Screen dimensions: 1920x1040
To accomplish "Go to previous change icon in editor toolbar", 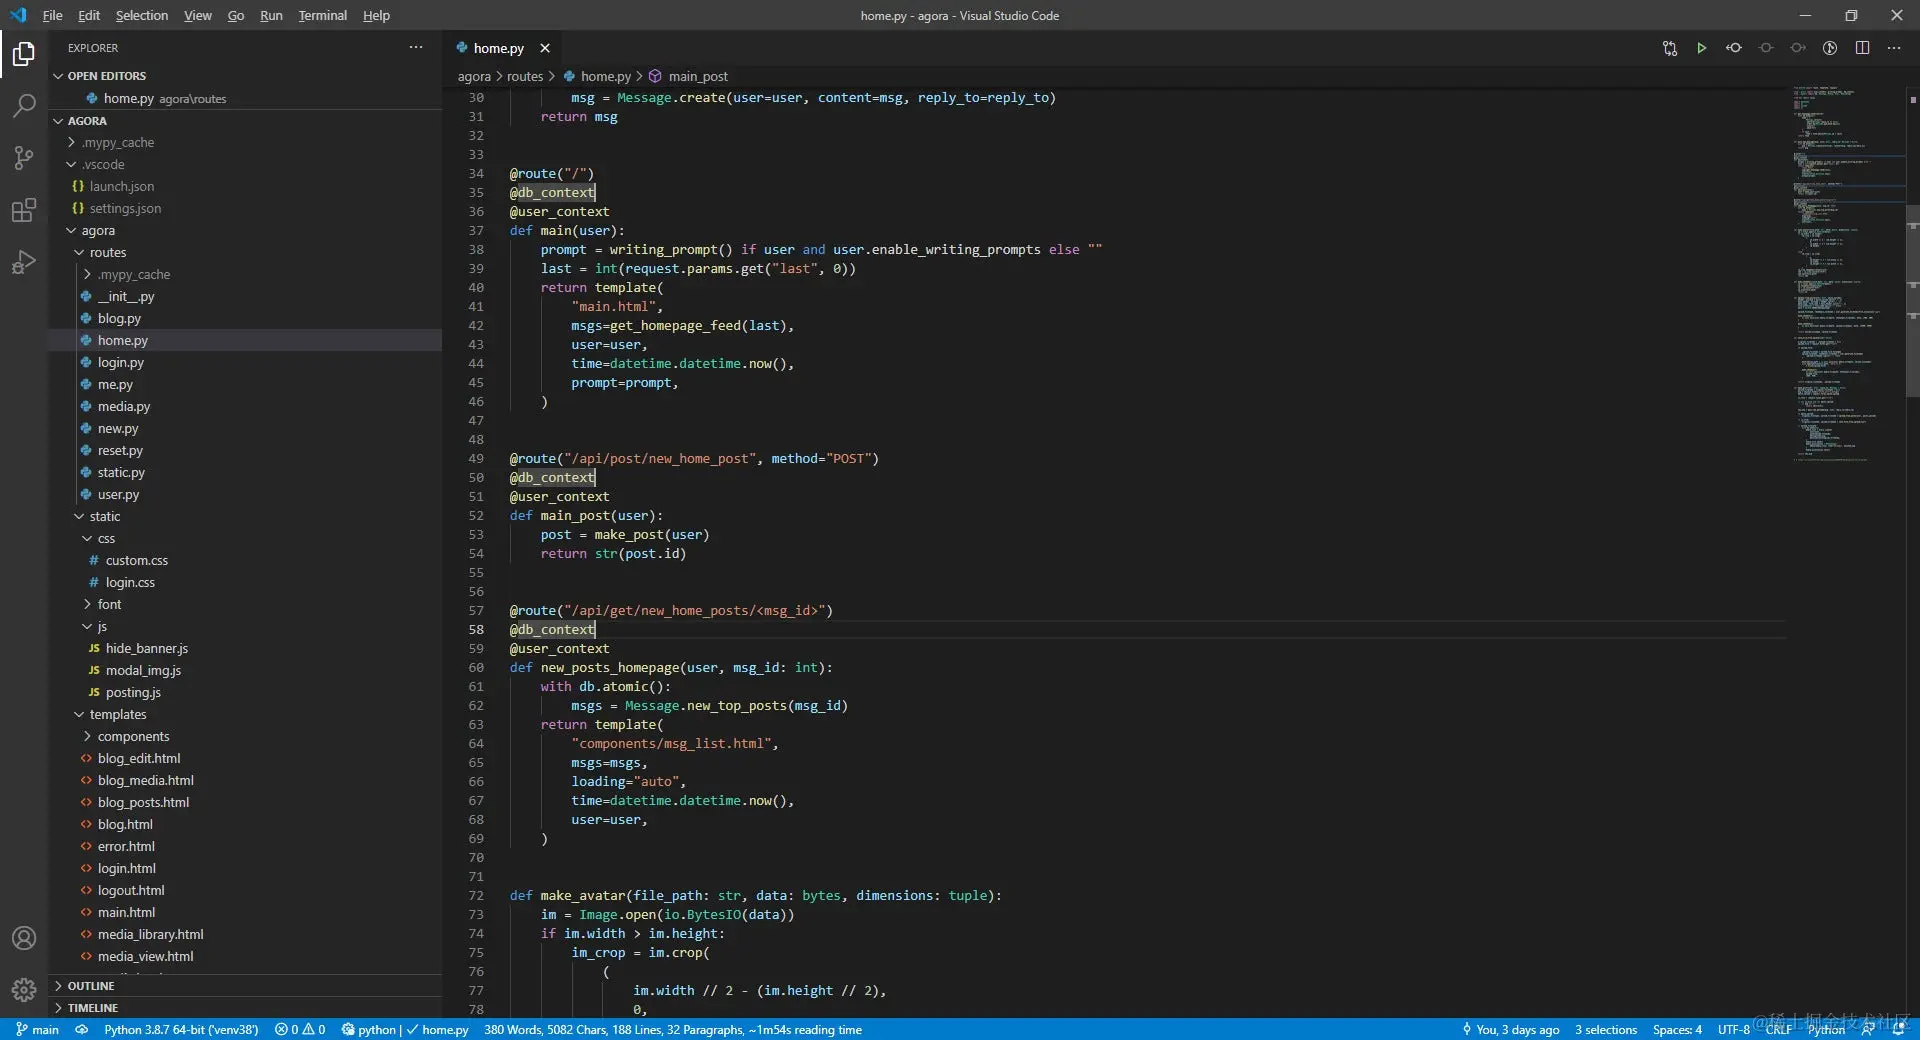I will pyautogui.click(x=1733, y=48).
